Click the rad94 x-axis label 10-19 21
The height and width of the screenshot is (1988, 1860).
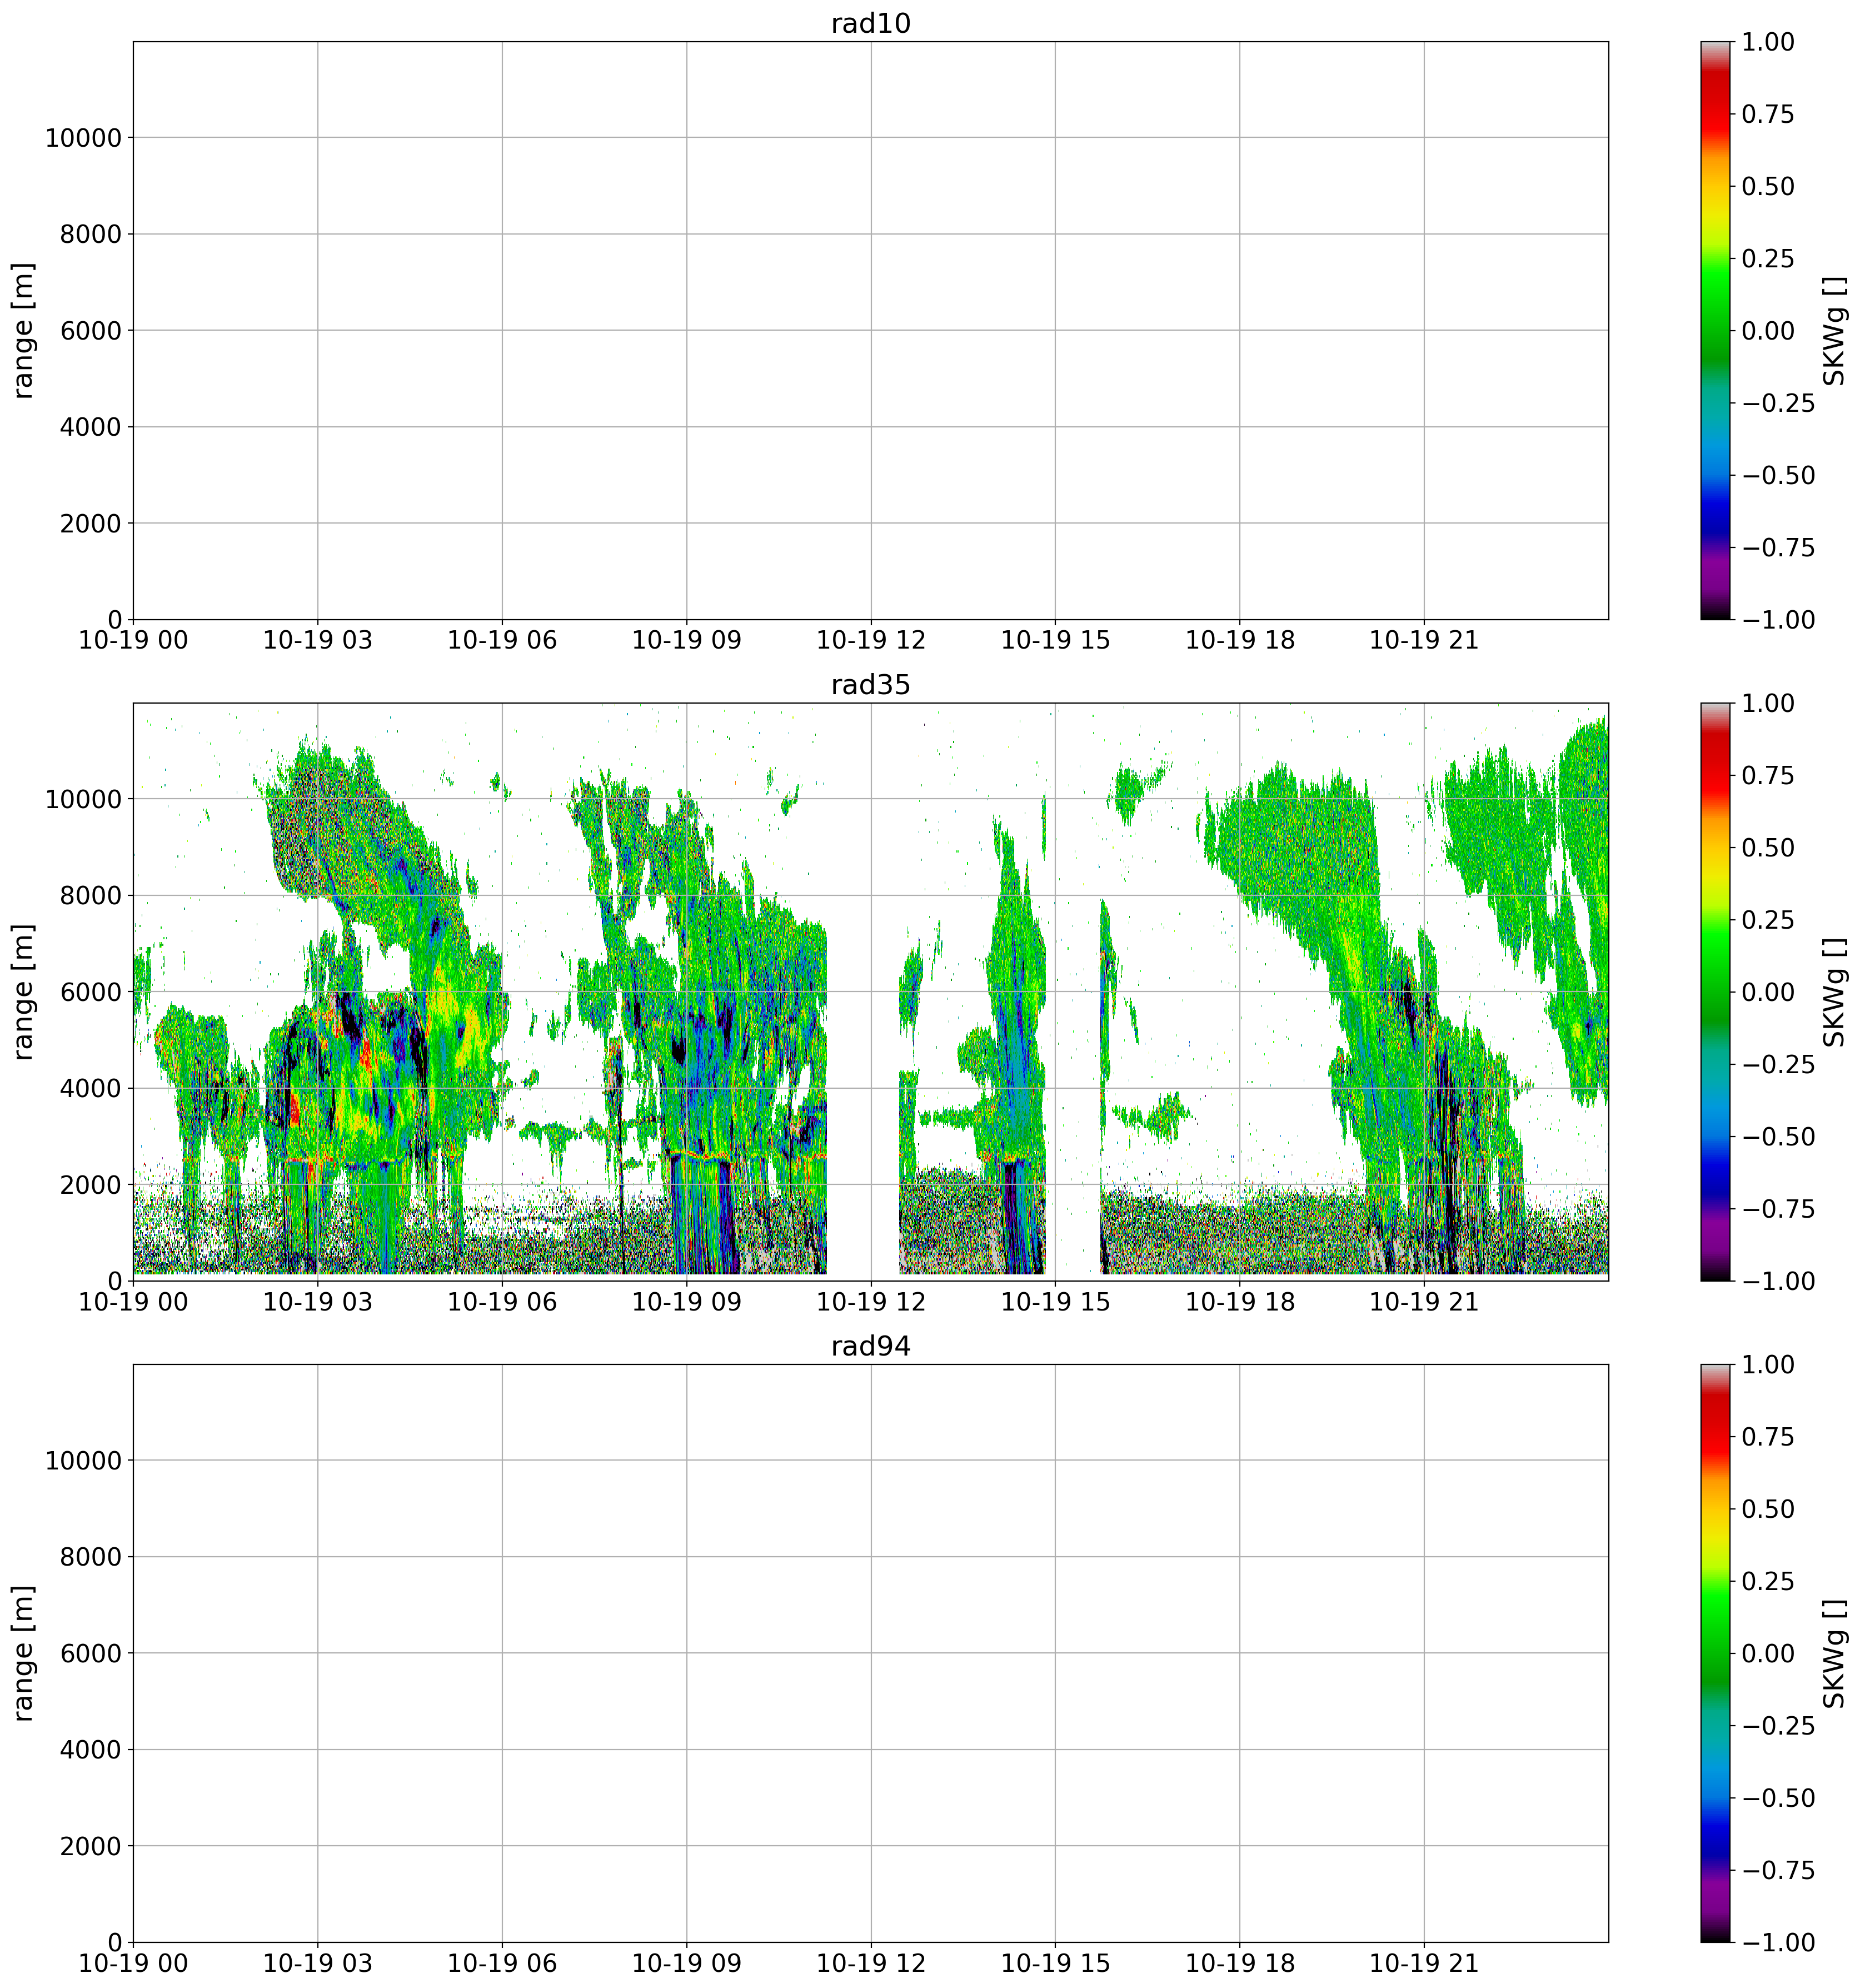point(1423,1963)
